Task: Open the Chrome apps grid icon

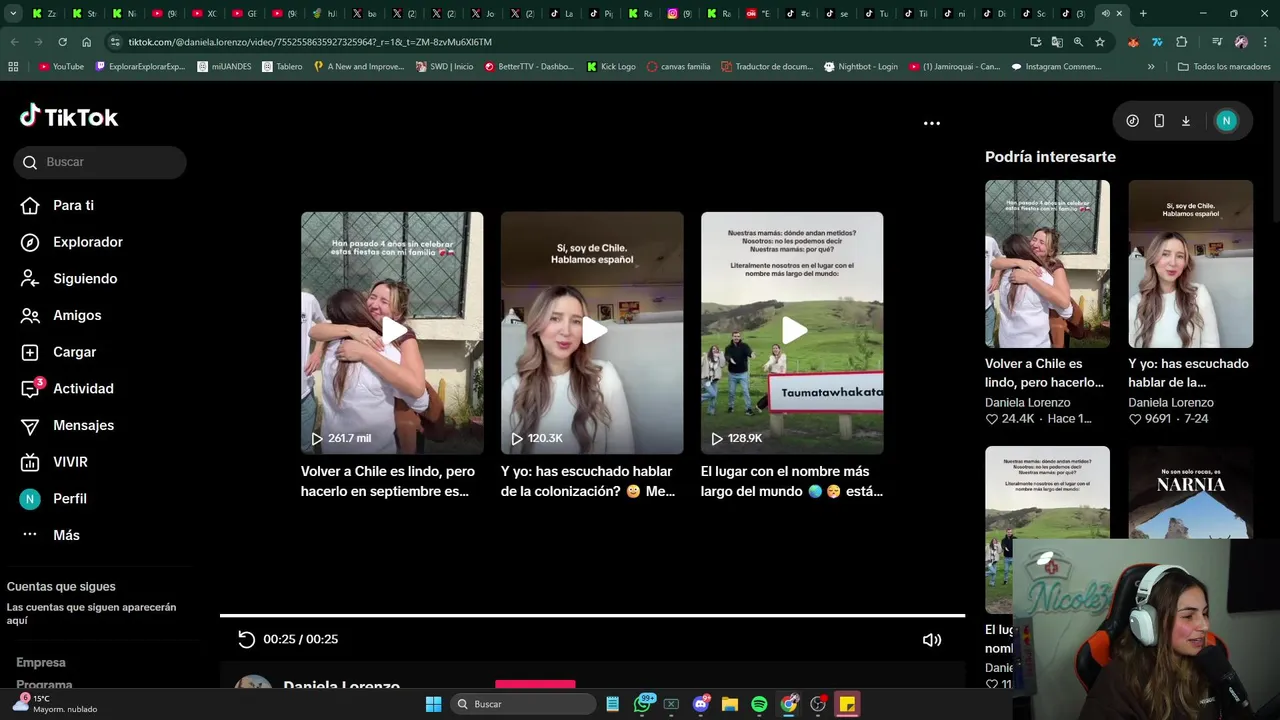Action: click(13, 67)
